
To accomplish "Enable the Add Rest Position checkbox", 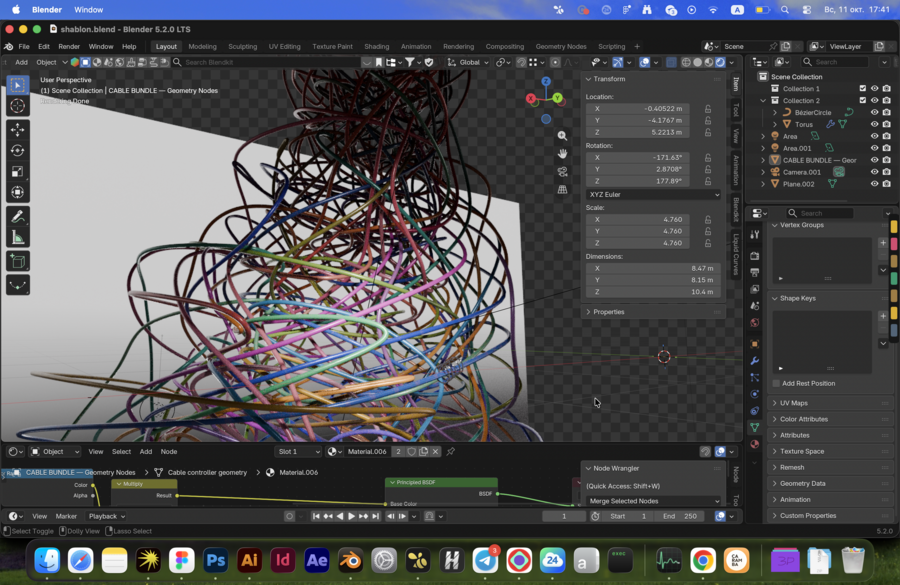I will pos(776,383).
